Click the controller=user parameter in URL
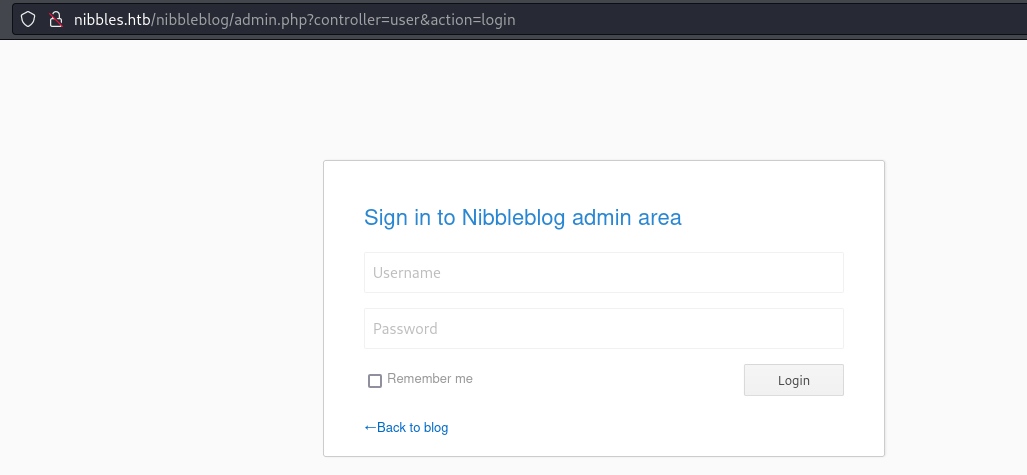This screenshot has height=475, width=1027. [372, 20]
